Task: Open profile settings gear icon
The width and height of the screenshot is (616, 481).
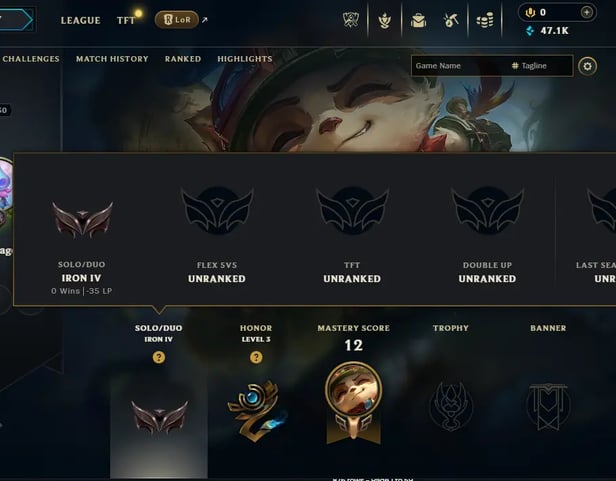Action: tap(587, 66)
